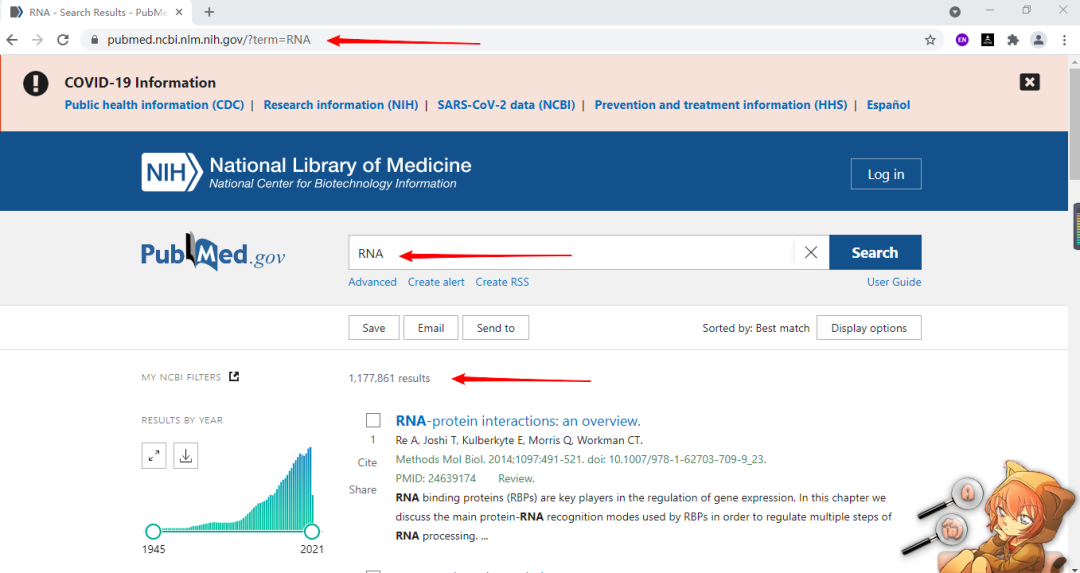Click the circular dropdown icon in the title bar

point(955,12)
